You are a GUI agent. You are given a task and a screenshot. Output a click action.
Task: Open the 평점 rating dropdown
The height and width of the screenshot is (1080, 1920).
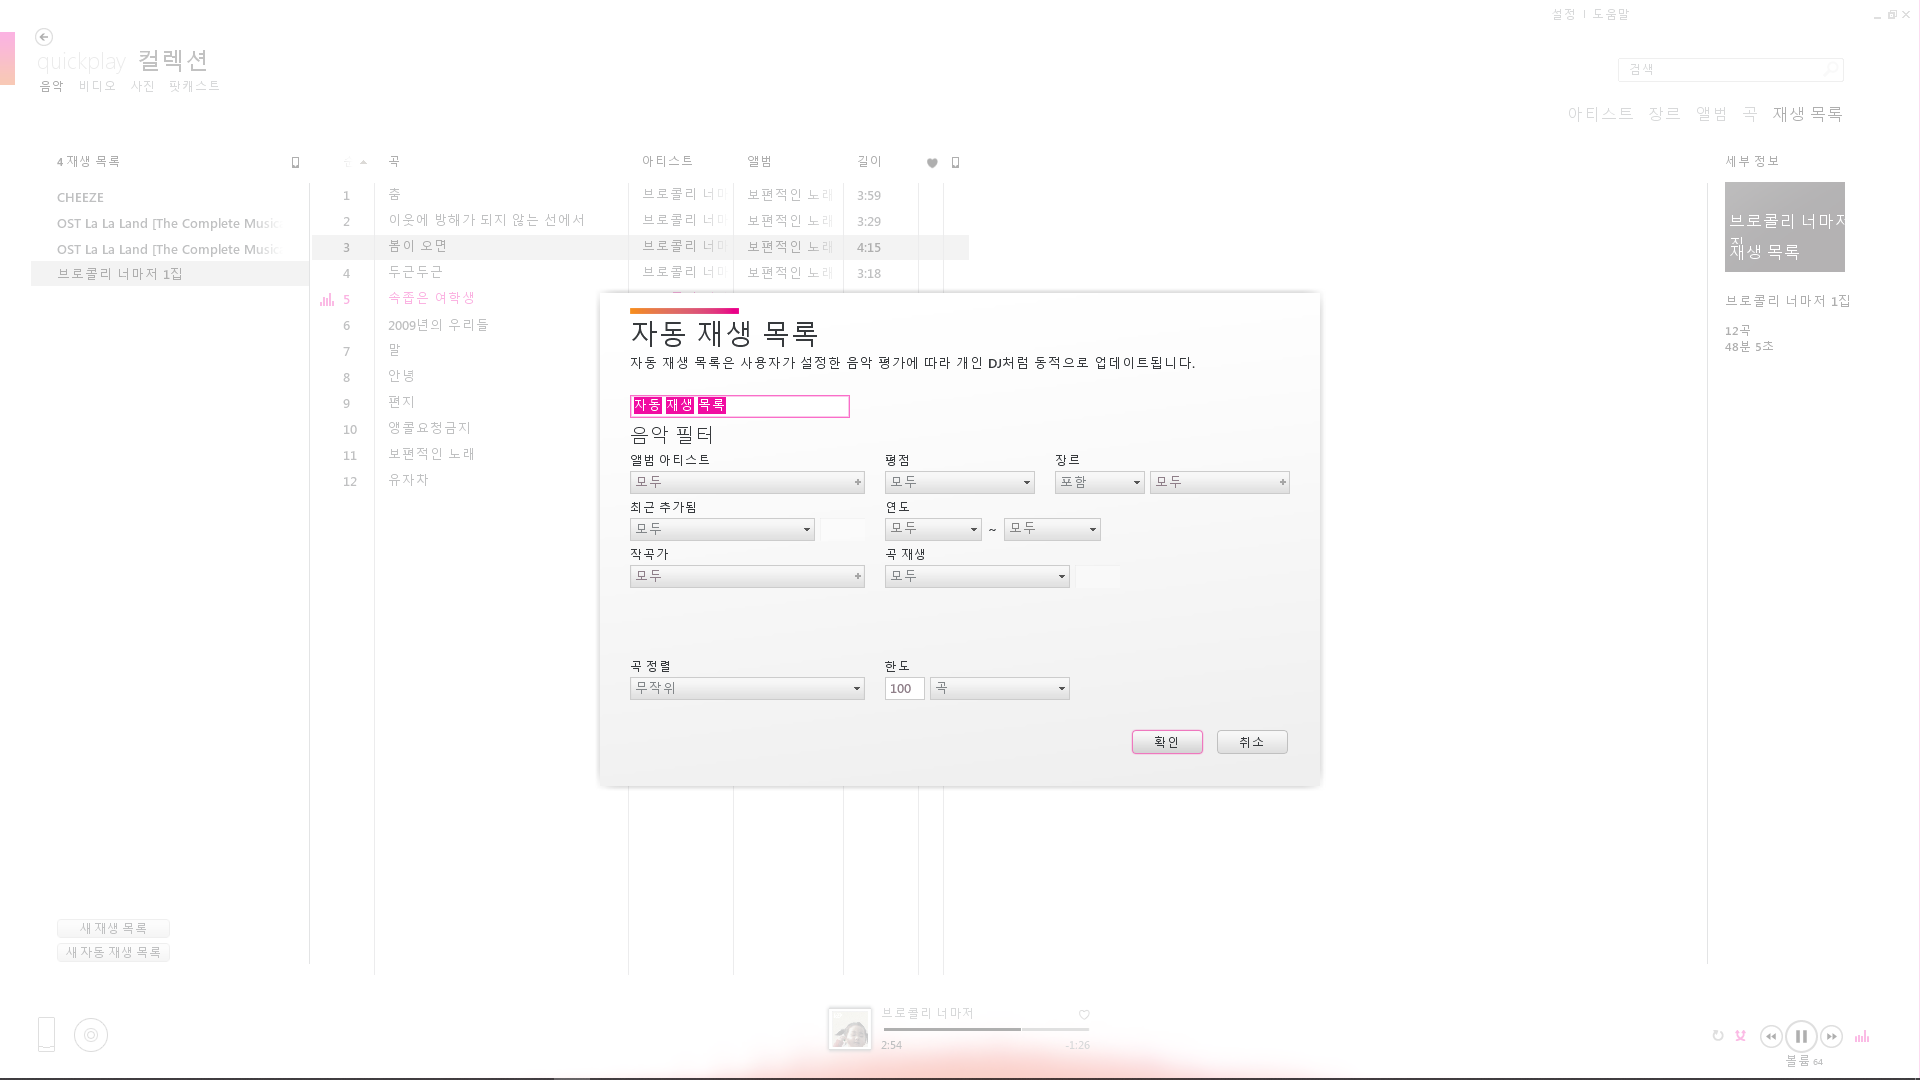(x=959, y=482)
